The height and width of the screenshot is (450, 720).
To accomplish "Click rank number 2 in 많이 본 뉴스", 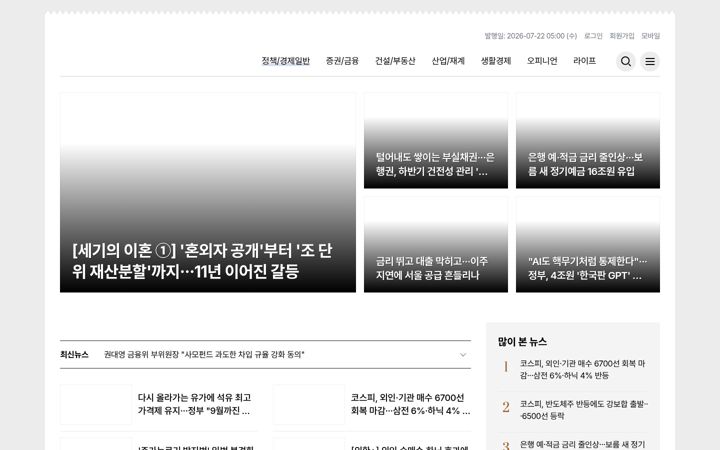I will [506, 407].
